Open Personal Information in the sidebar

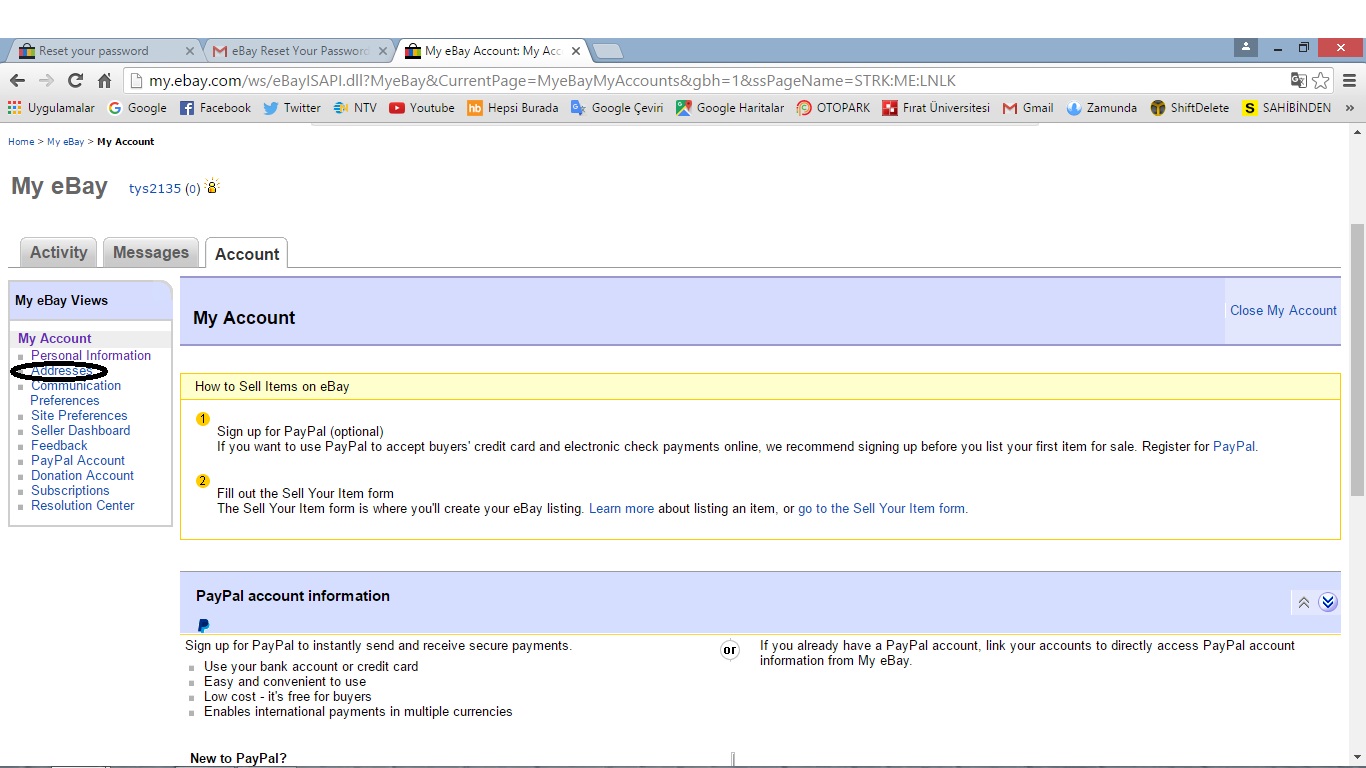(x=91, y=356)
